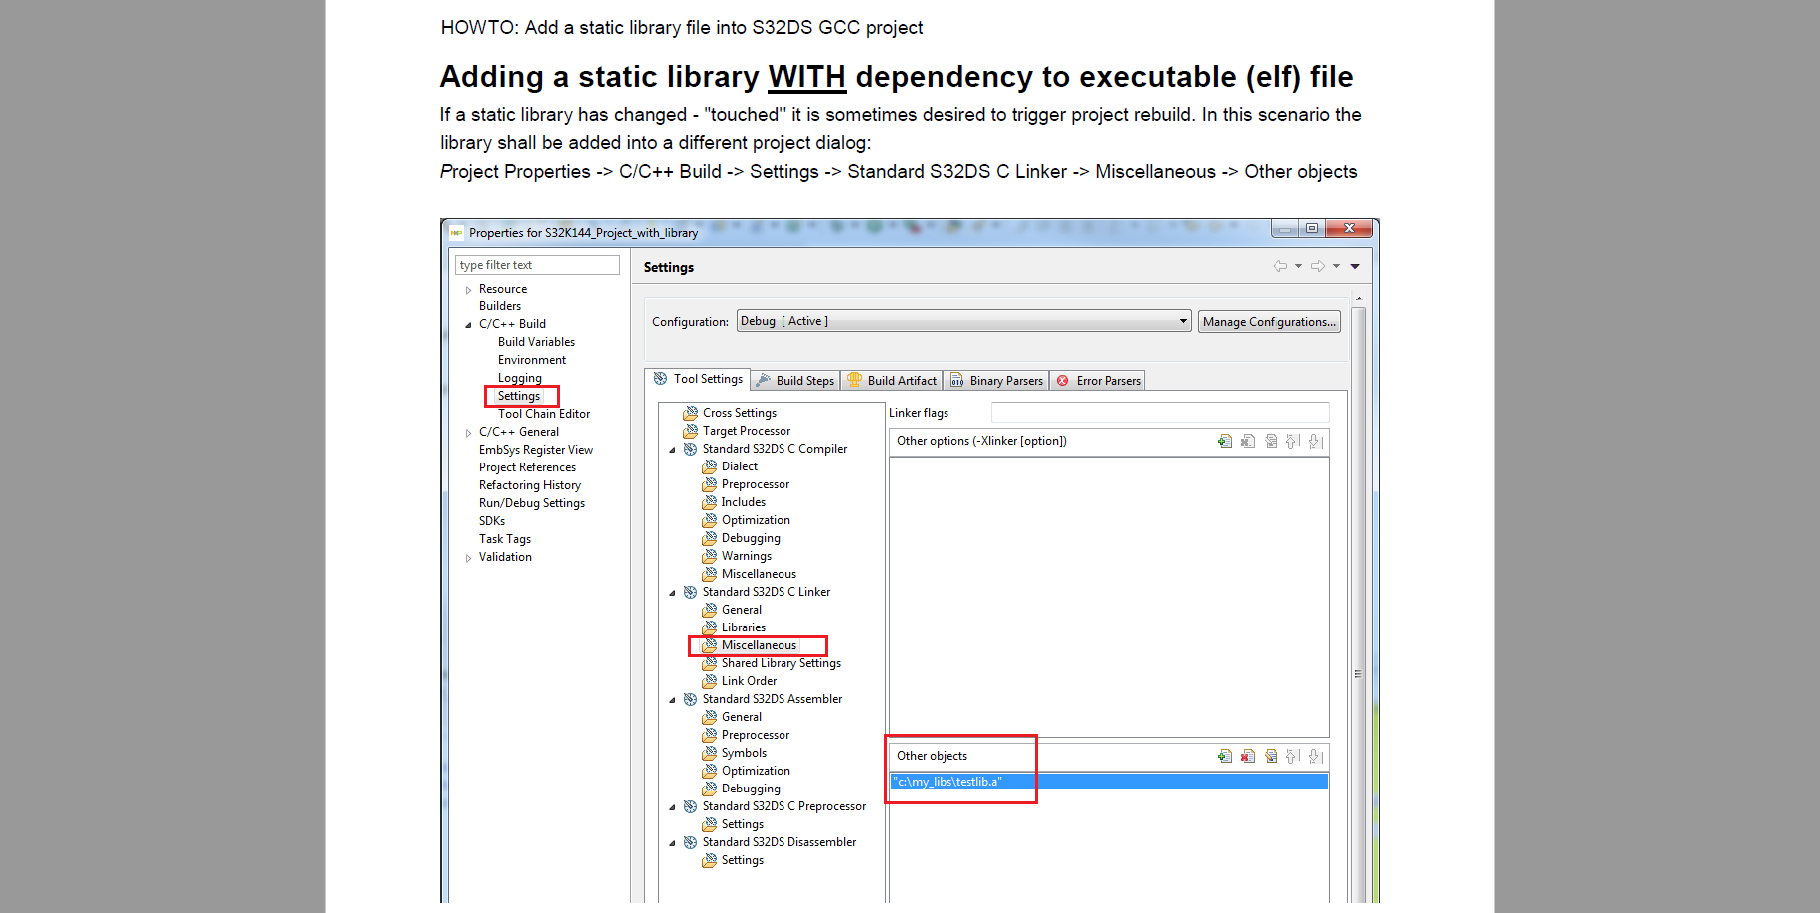Select Tool Chain Editor item
This screenshot has width=1820, height=913.
[x=544, y=414]
